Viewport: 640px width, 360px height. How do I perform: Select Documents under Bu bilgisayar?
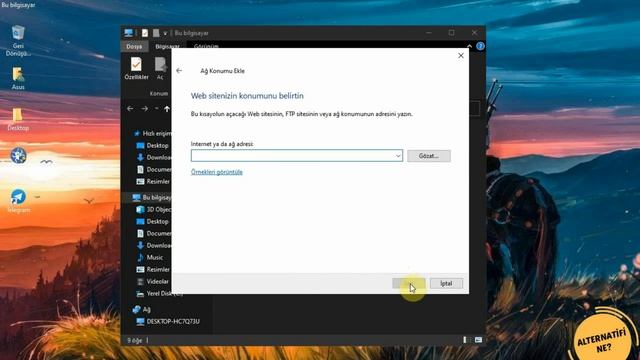click(x=153, y=233)
